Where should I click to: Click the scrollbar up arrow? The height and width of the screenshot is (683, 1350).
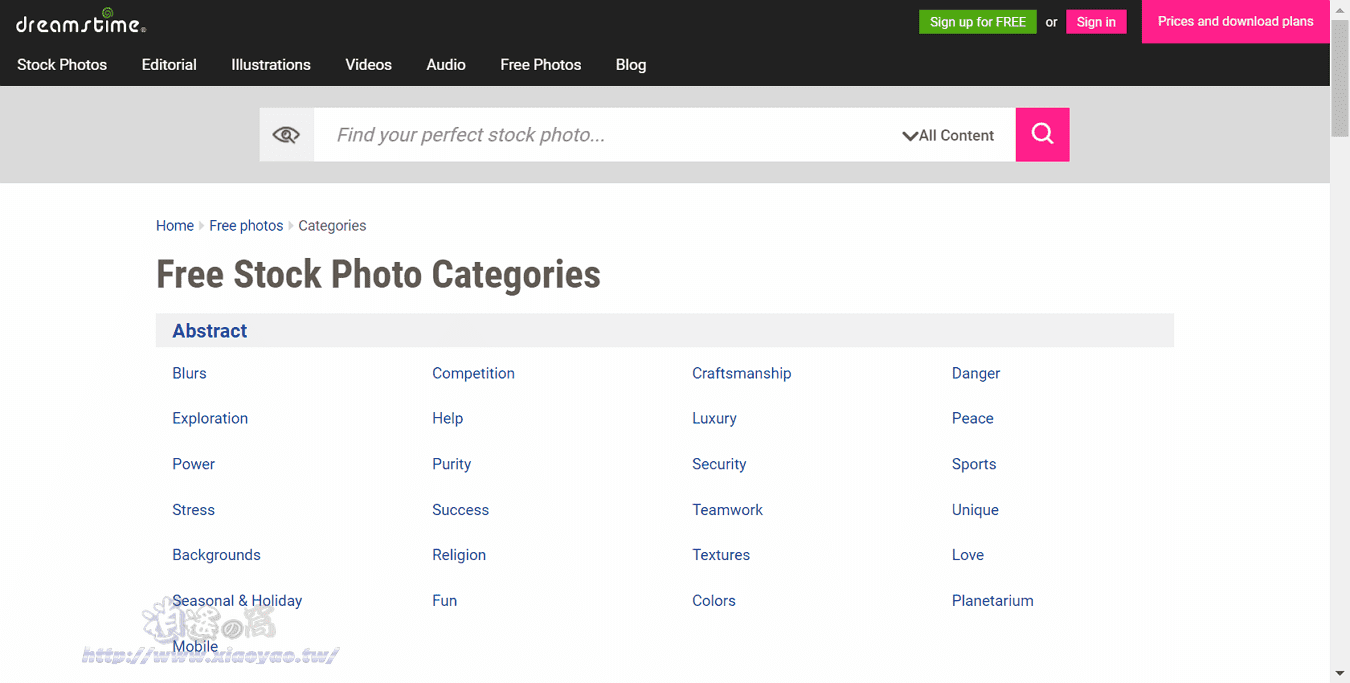click(1340, 9)
